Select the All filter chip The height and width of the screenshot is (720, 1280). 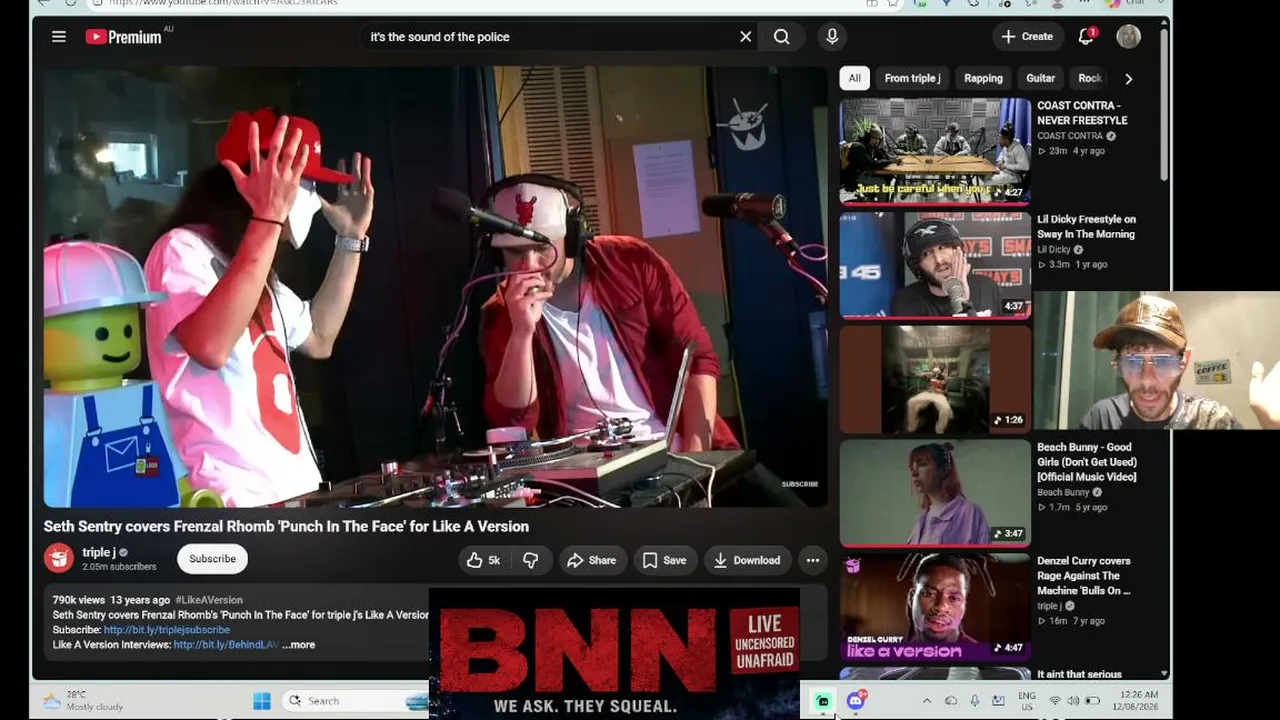click(x=854, y=78)
